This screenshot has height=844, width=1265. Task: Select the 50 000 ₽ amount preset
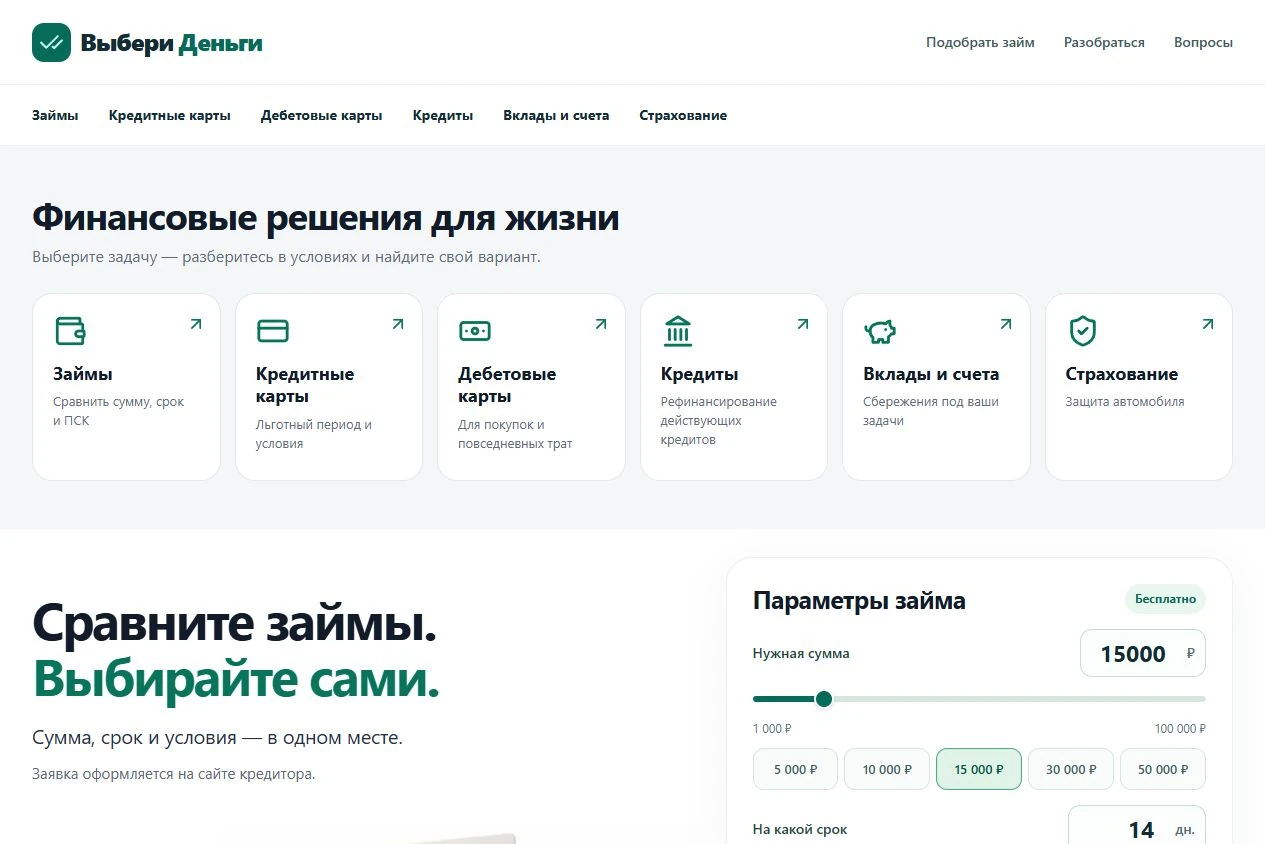1163,769
